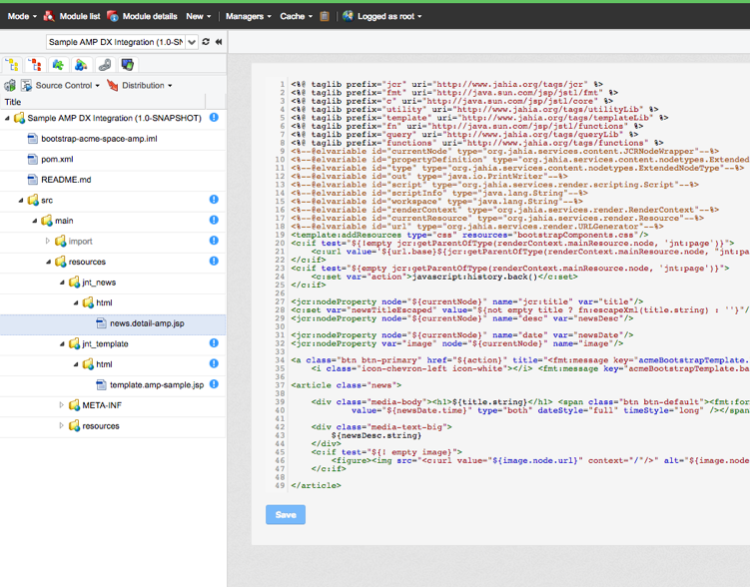Click the Module list icon
The image size is (750, 587).
49,16
